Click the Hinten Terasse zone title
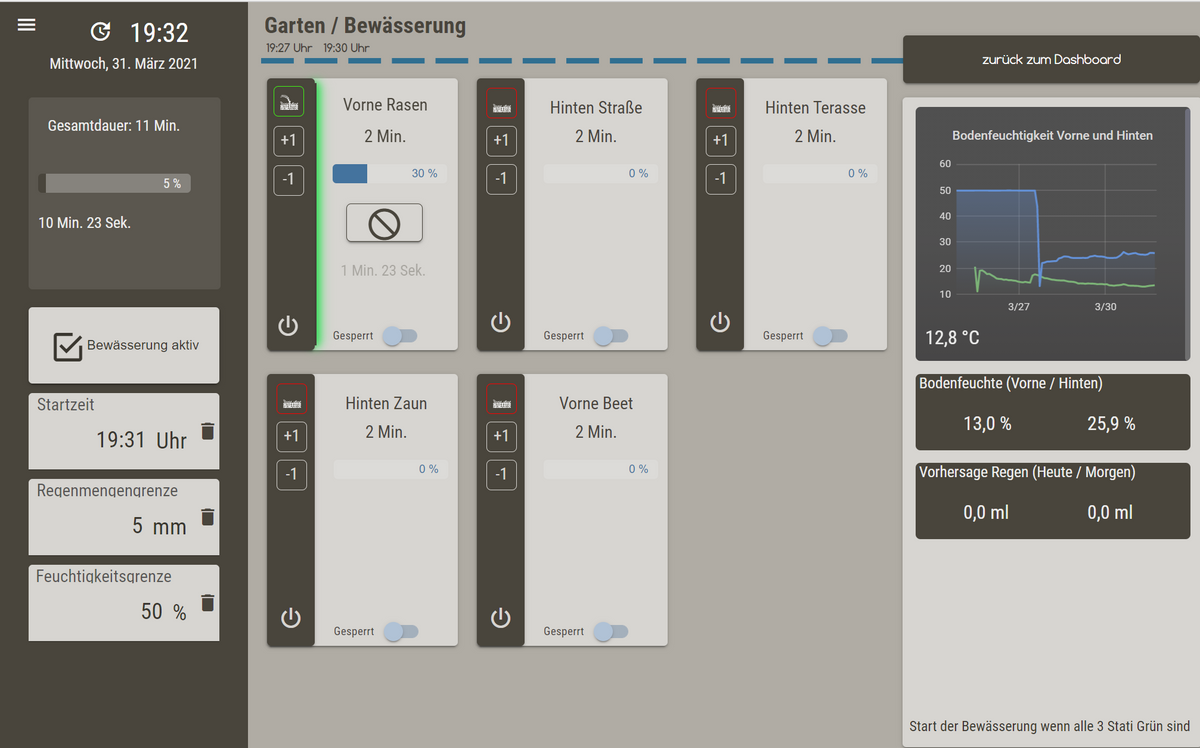The height and width of the screenshot is (748, 1200). (815, 107)
